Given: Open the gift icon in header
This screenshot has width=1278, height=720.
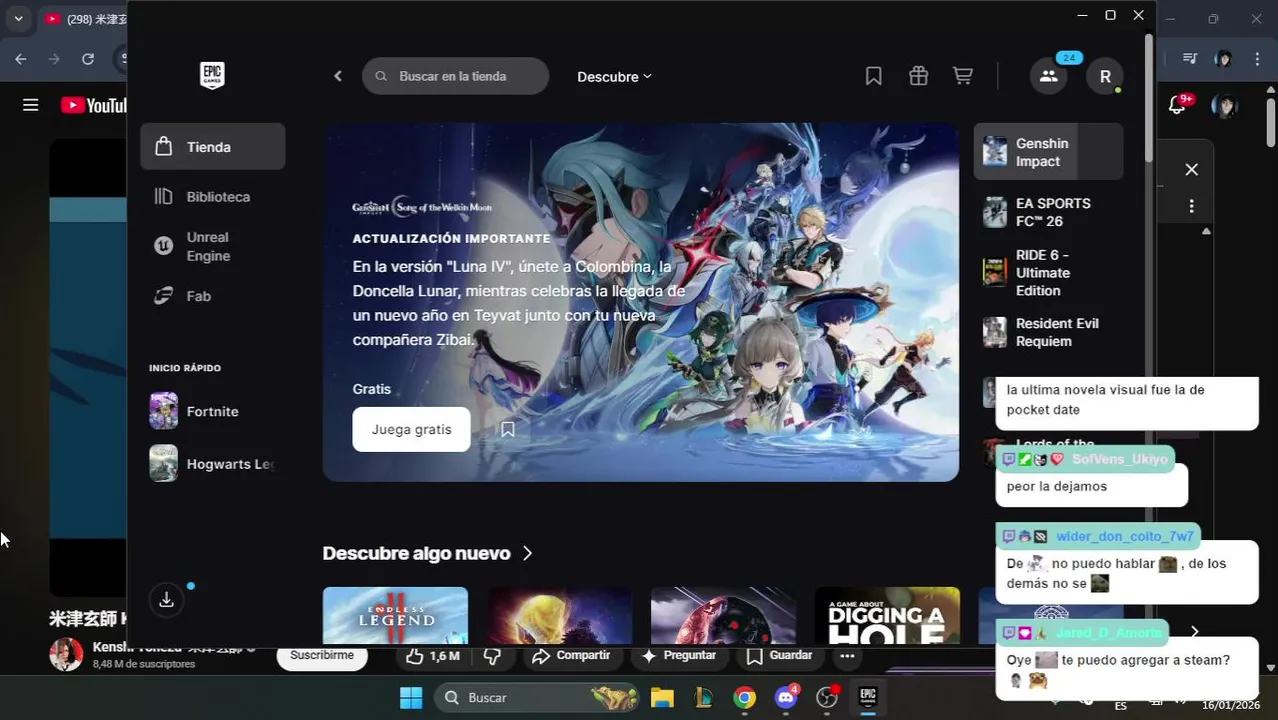Looking at the screenshot, I should 918,76.
